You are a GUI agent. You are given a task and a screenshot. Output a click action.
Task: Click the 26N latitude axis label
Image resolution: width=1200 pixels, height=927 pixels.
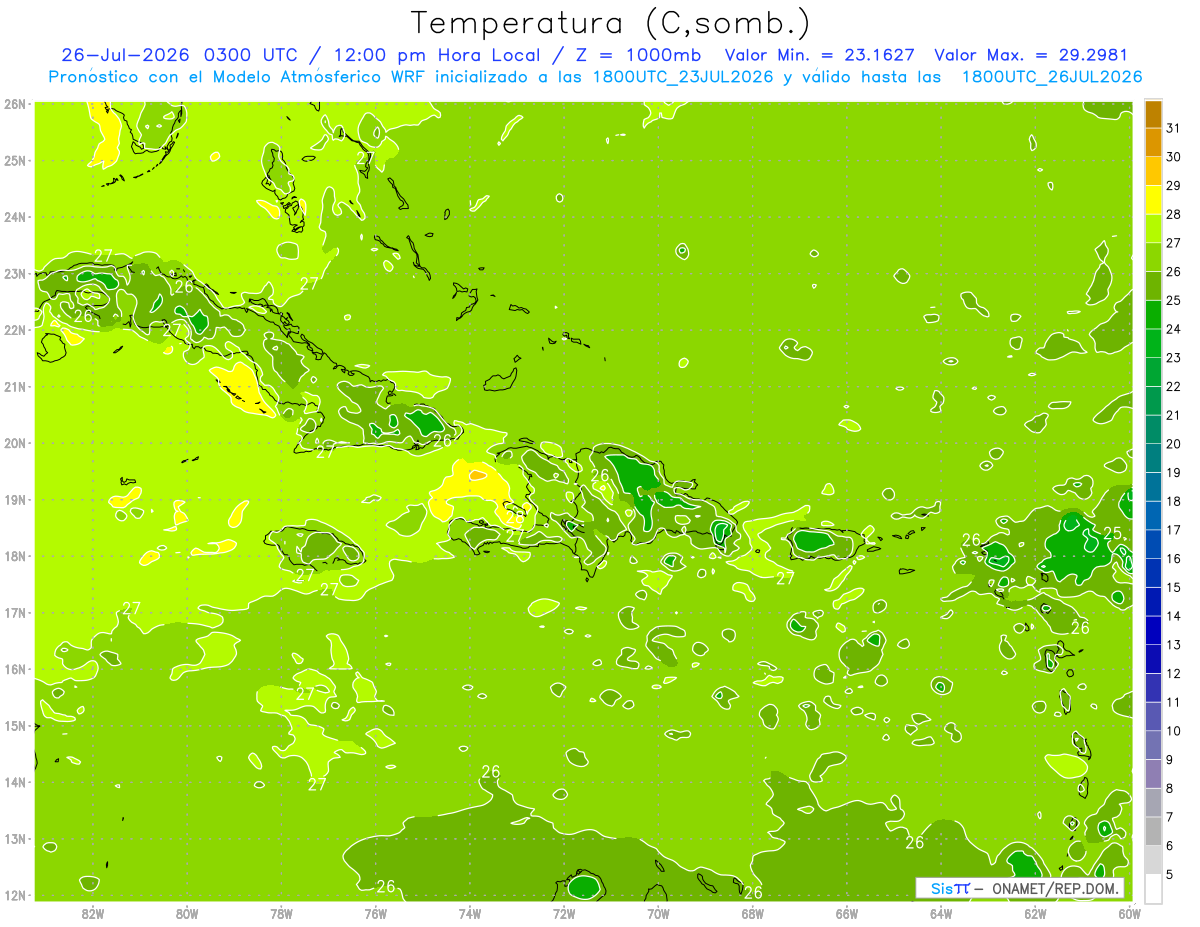(14, 104)
